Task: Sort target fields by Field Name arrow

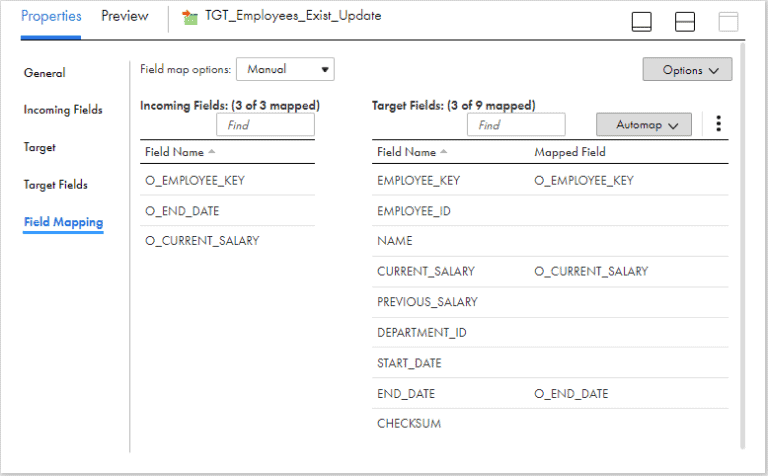Action: [444, 152]
